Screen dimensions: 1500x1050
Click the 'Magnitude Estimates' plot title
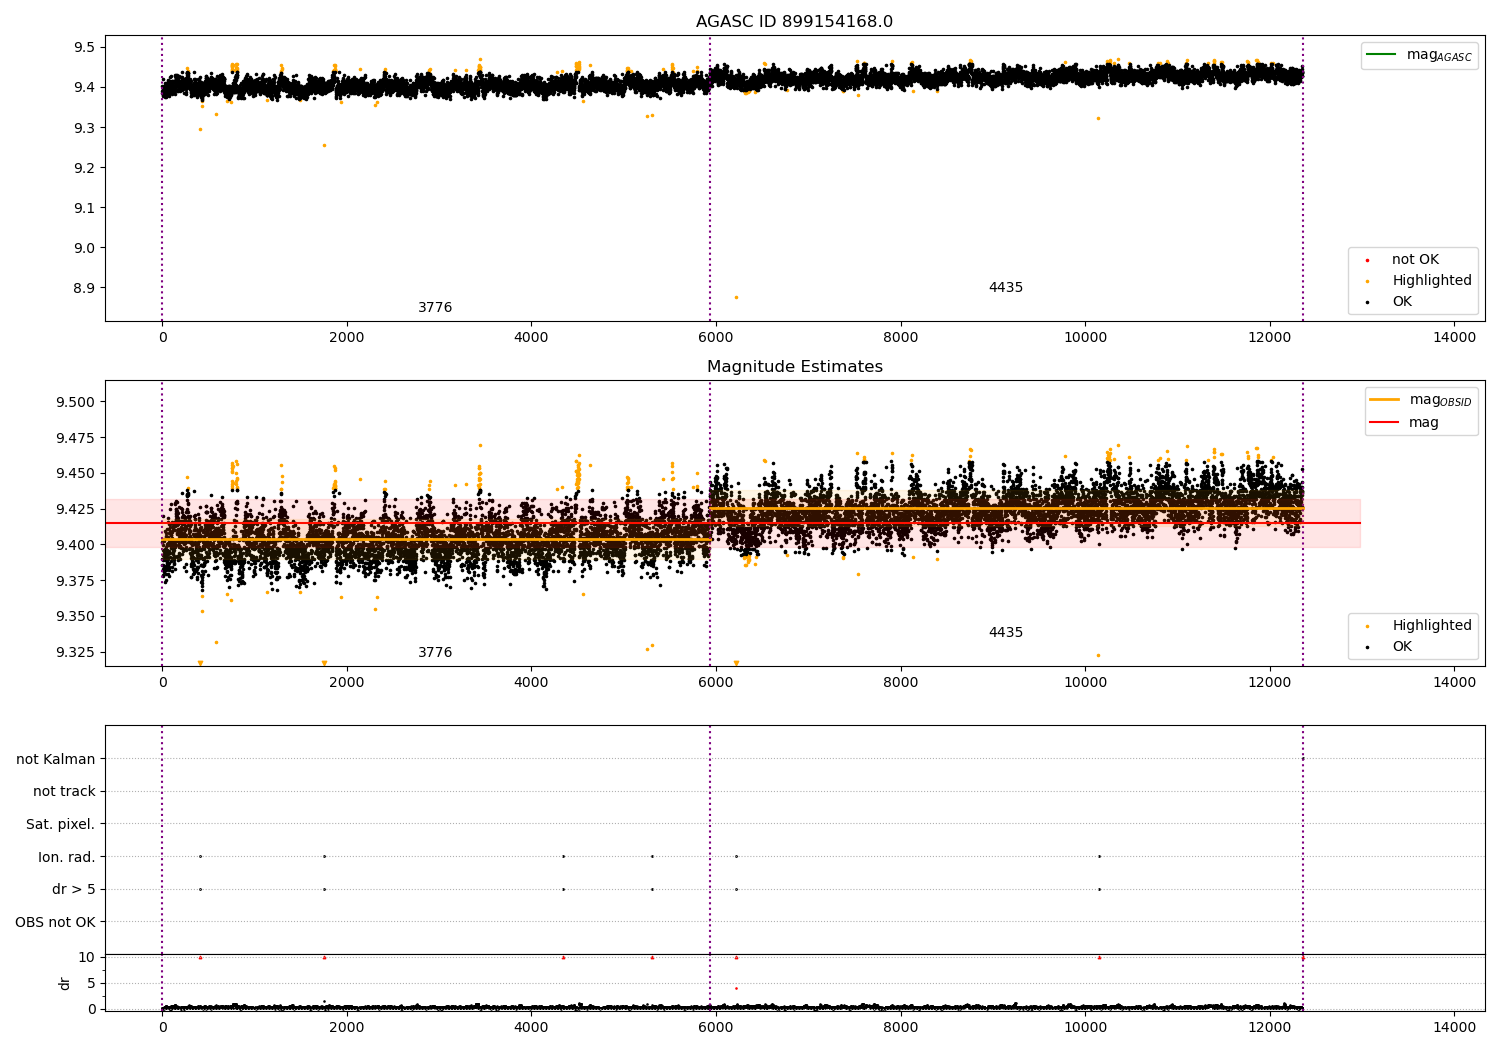click(794, 367)
